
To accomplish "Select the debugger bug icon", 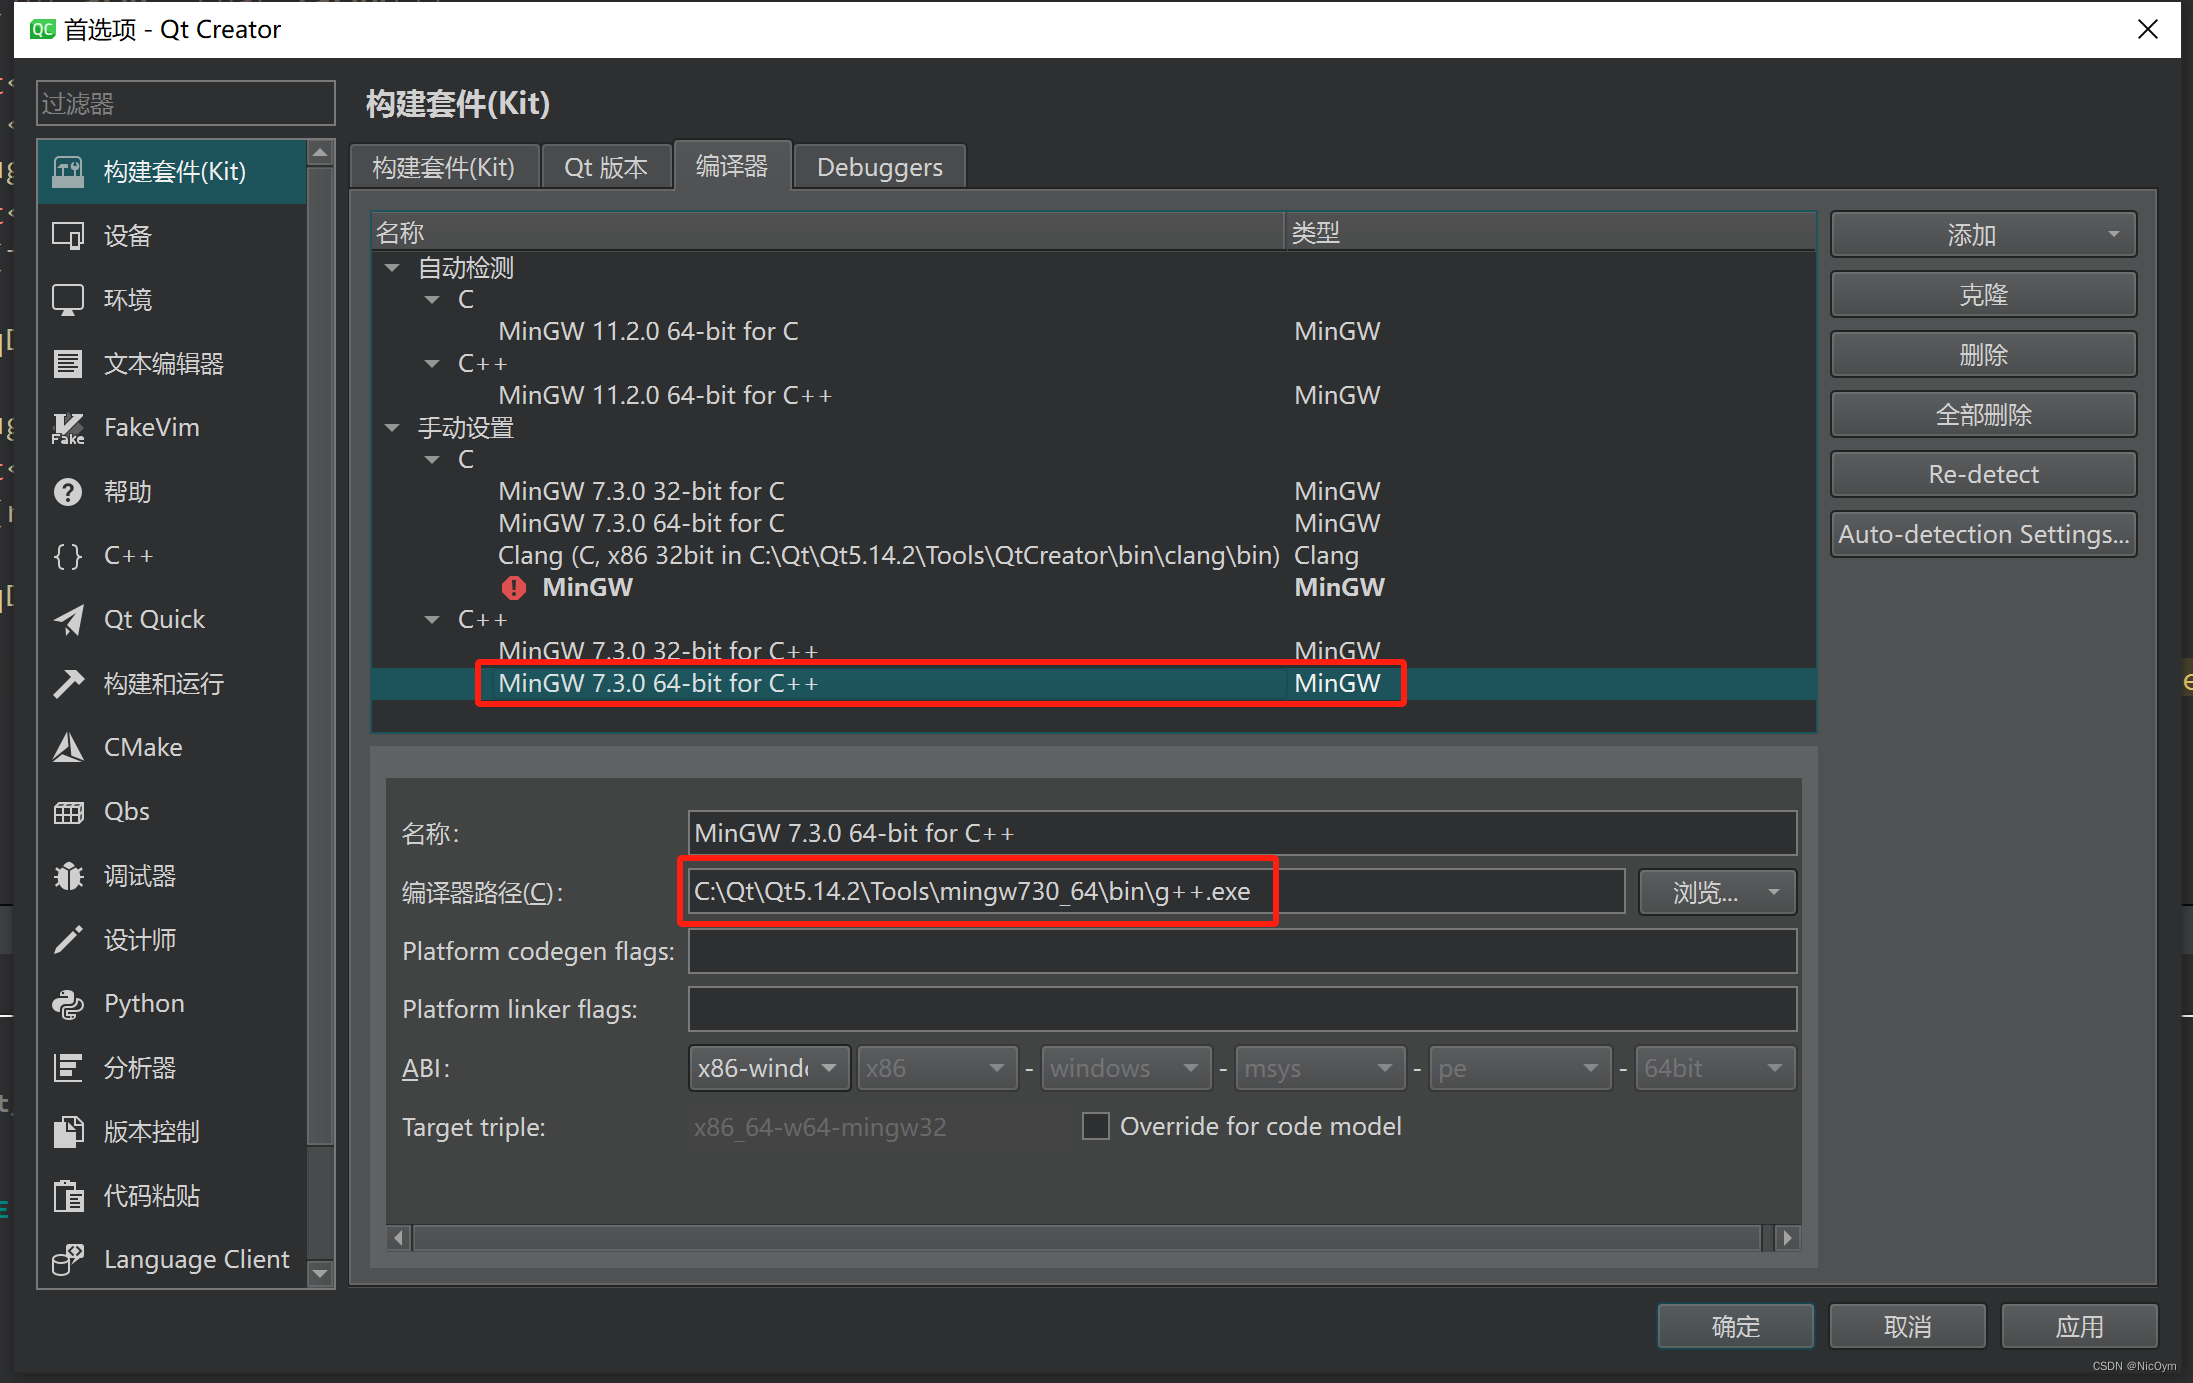I will (68, 877).
